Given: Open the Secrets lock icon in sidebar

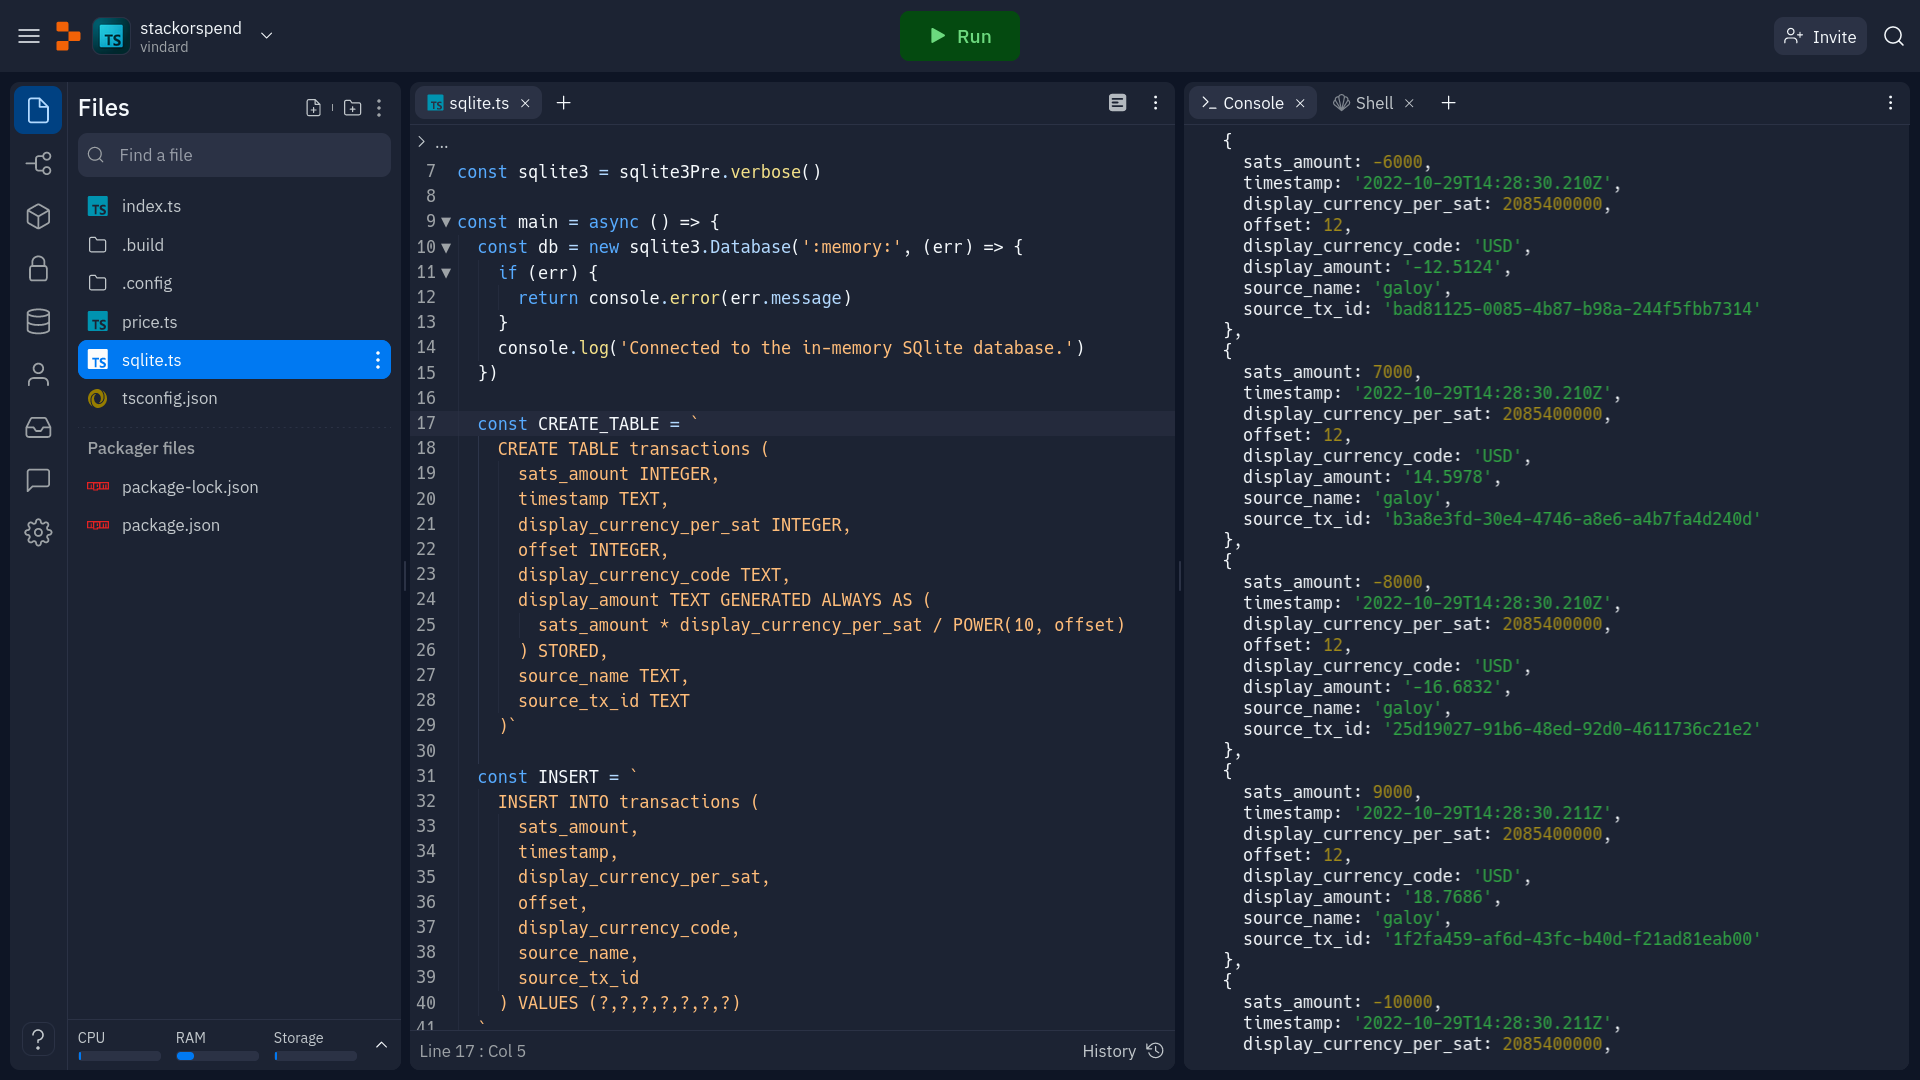Looking at the screenshot, I should 38,268.
